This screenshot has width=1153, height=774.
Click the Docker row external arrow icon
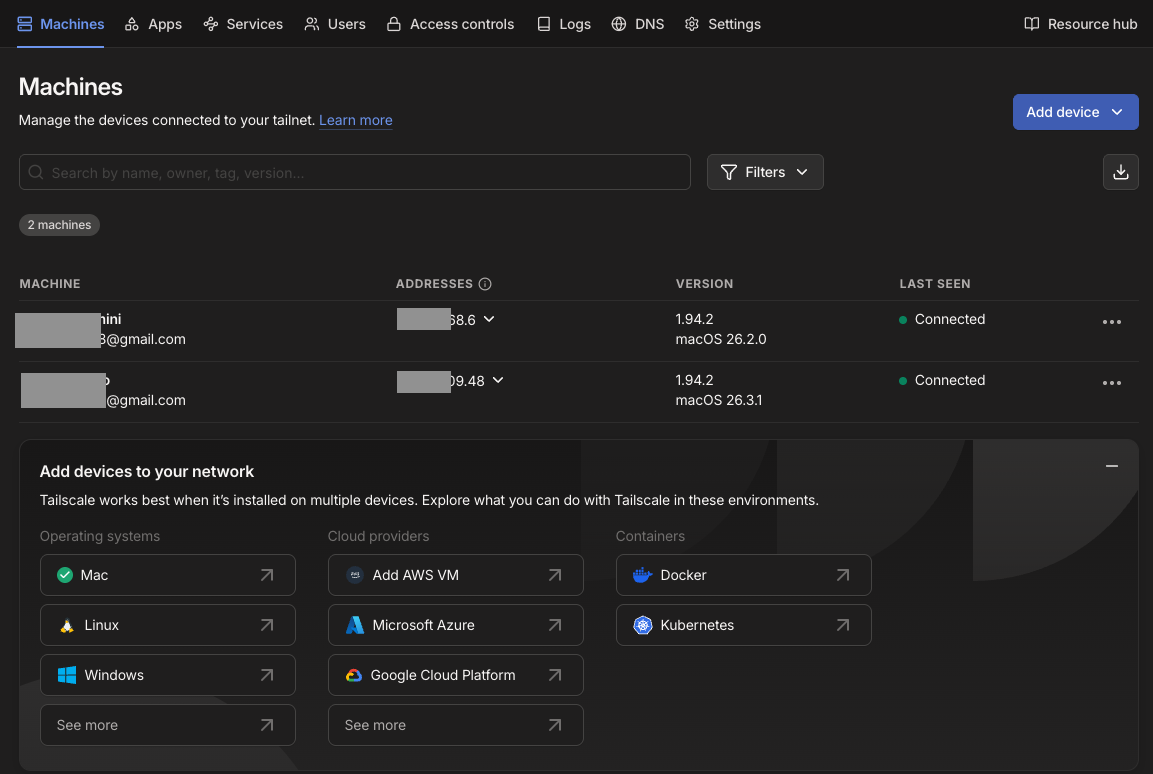pos(843,575)
